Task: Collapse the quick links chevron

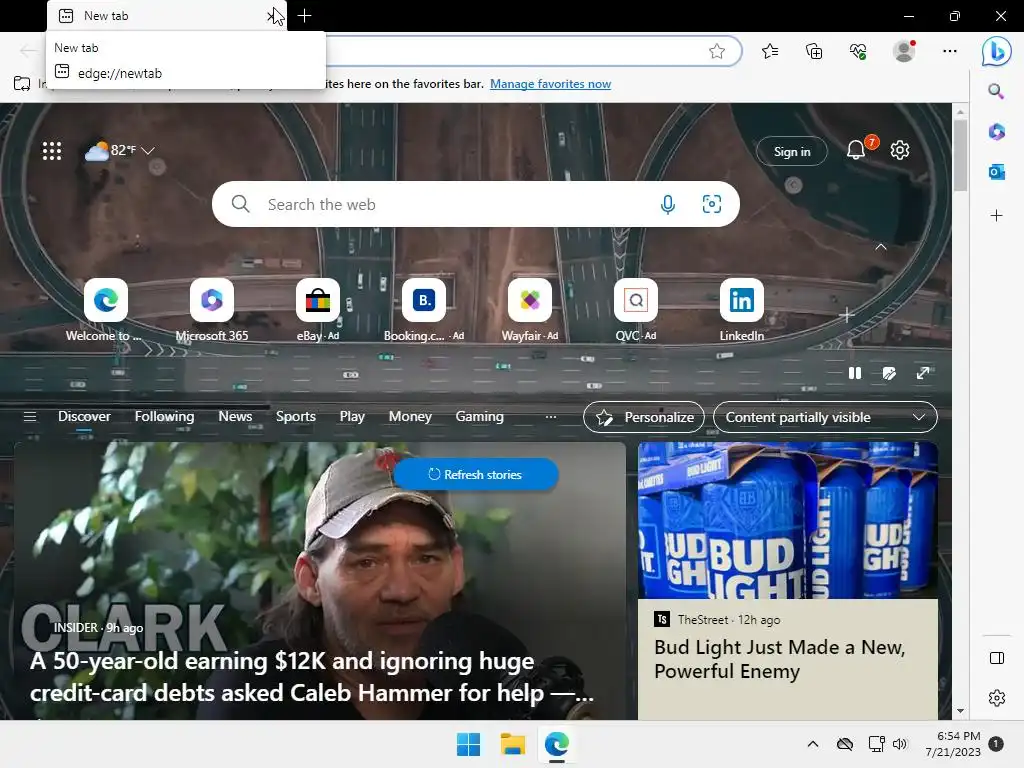Action: click(881, 247)
